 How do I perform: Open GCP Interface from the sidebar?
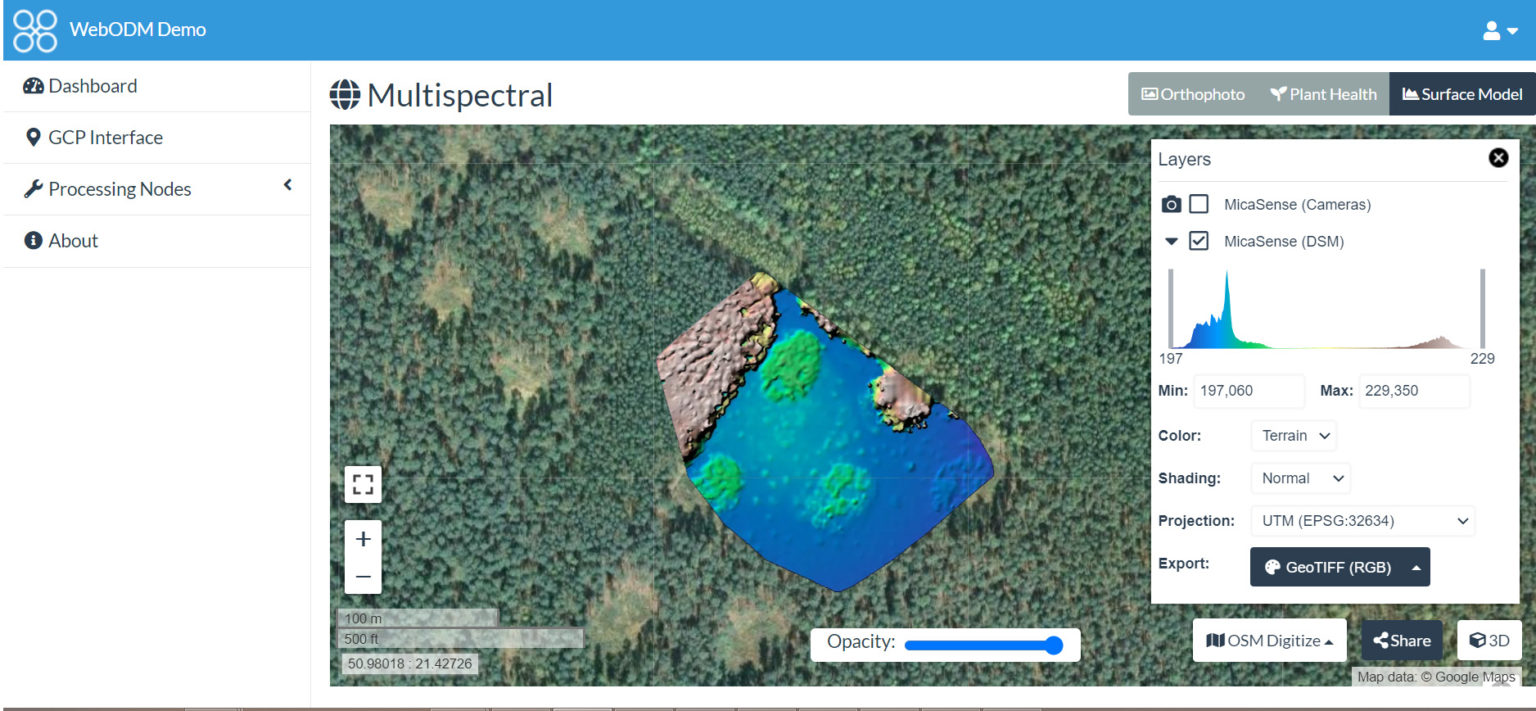coord(105,138)
